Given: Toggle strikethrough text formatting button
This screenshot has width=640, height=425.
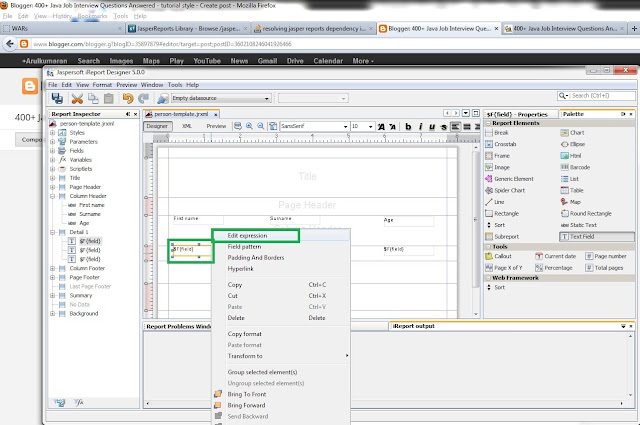Looking at the screenshot, I should click(444, 127).
